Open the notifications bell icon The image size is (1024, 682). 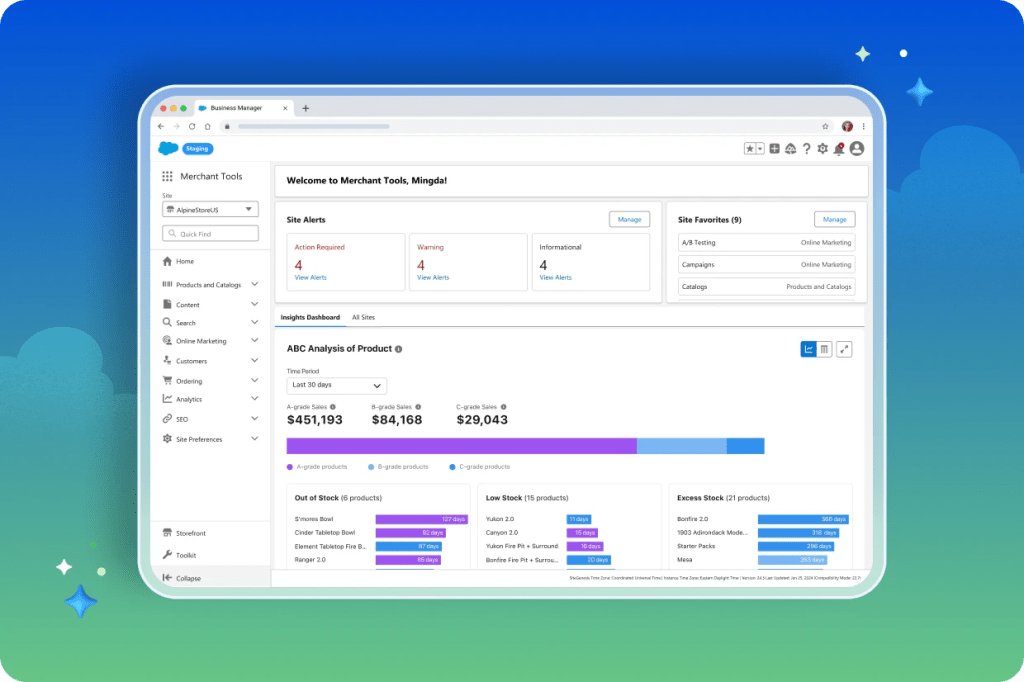(839, 149)
